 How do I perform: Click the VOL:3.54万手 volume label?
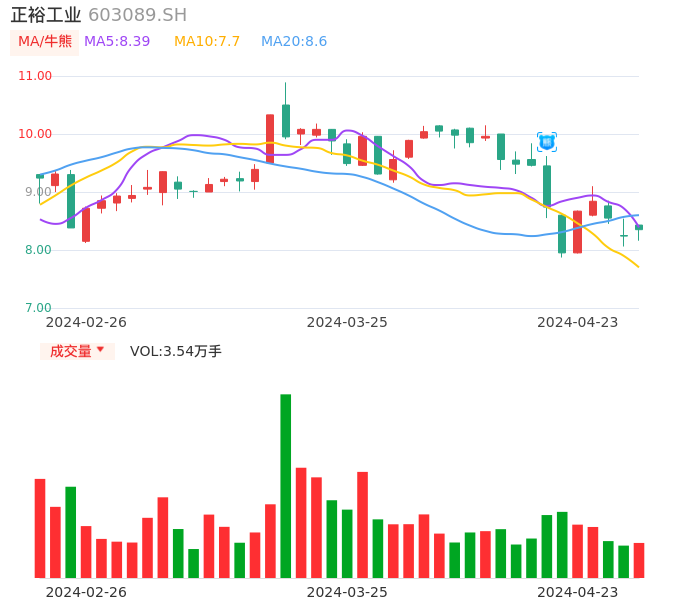176,351
